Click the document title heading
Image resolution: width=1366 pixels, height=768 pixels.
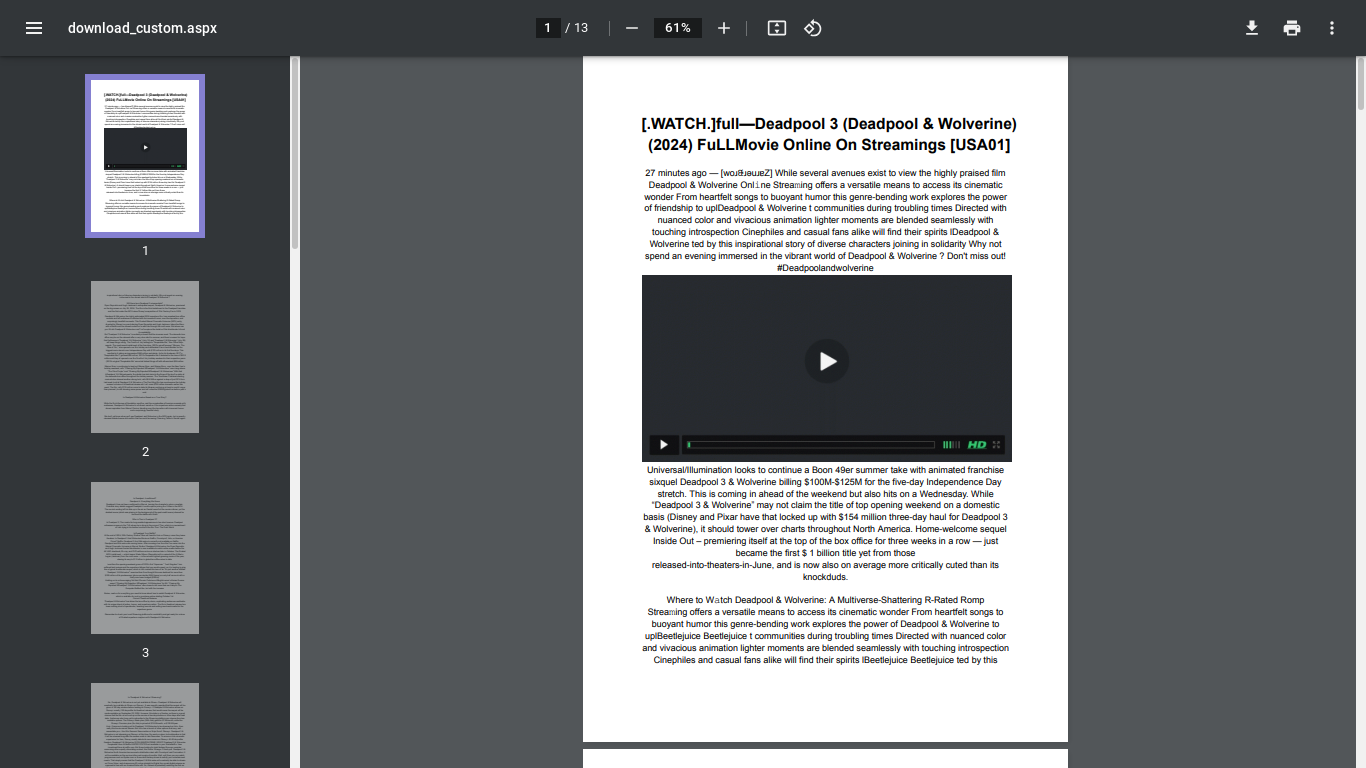[829, 134]
